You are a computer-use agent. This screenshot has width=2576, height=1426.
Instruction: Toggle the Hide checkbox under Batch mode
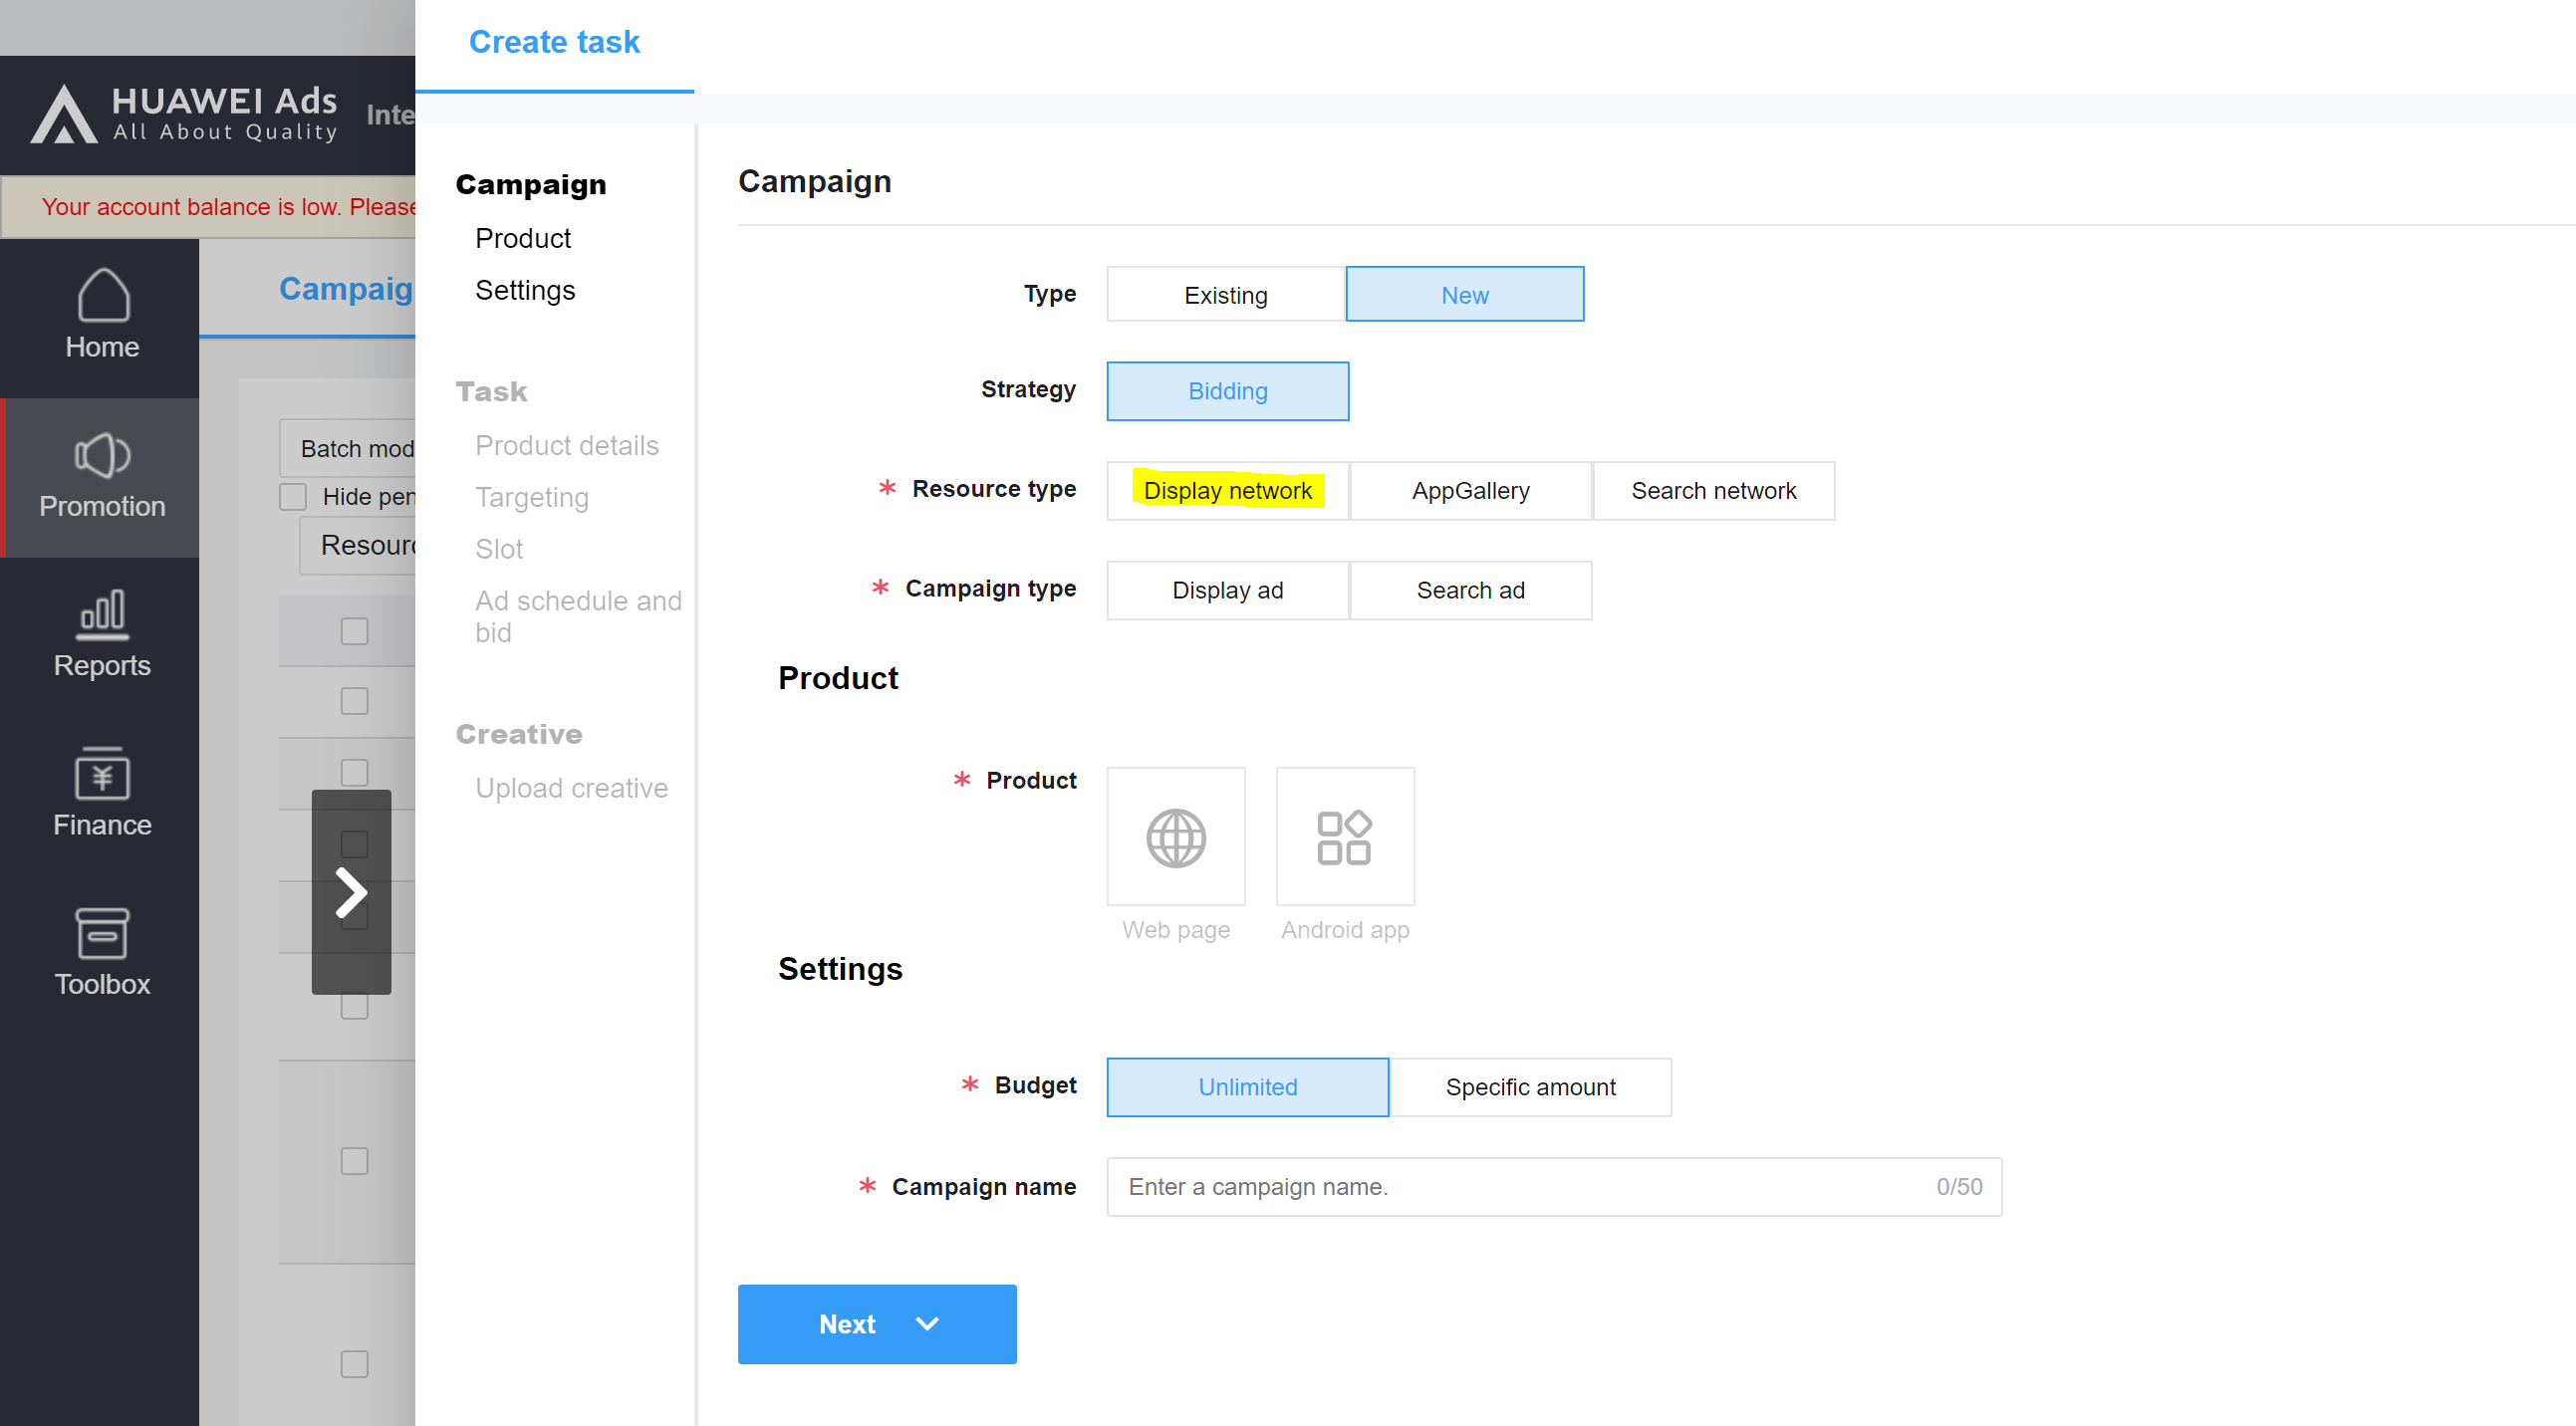293,497
